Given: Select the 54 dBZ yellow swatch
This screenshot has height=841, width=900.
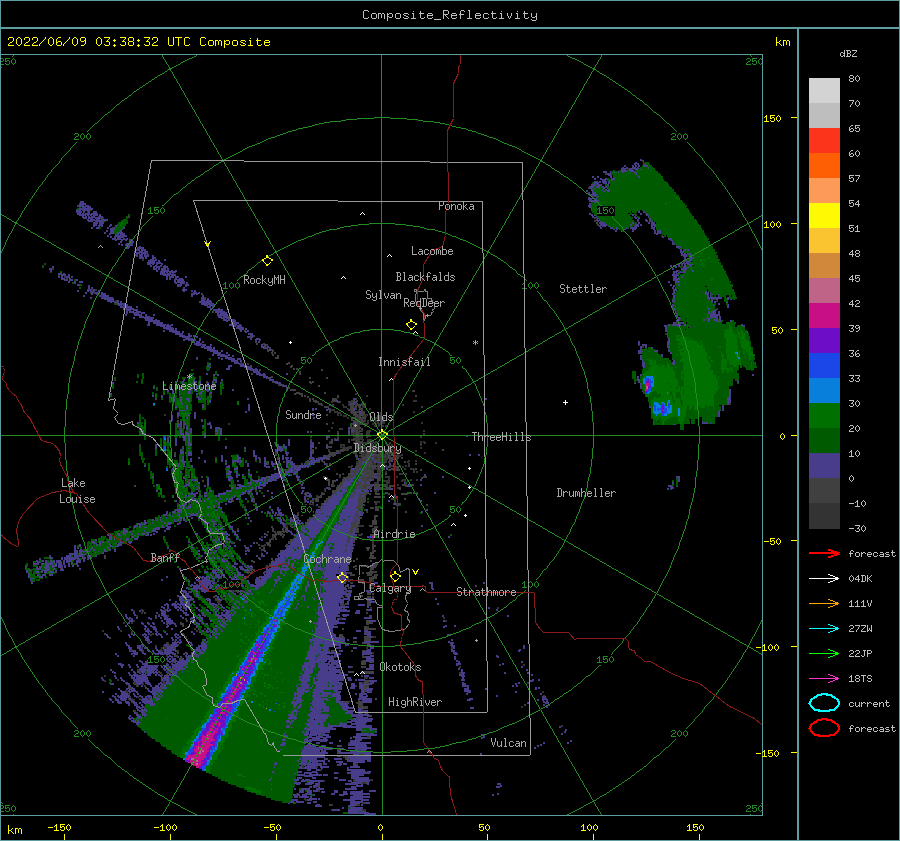Looking at the screenshot, I should tap(824, 215).
